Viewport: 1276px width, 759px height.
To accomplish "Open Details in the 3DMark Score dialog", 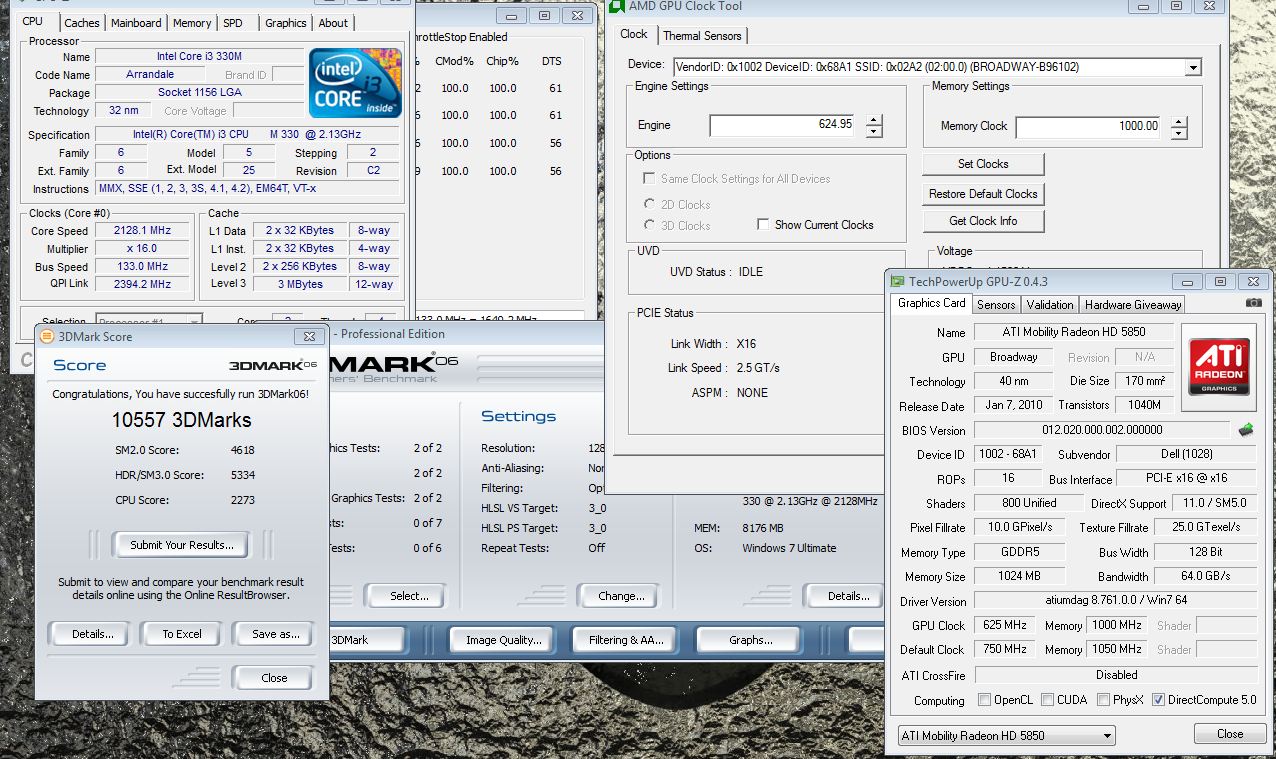I will click(x=93, y=634).
